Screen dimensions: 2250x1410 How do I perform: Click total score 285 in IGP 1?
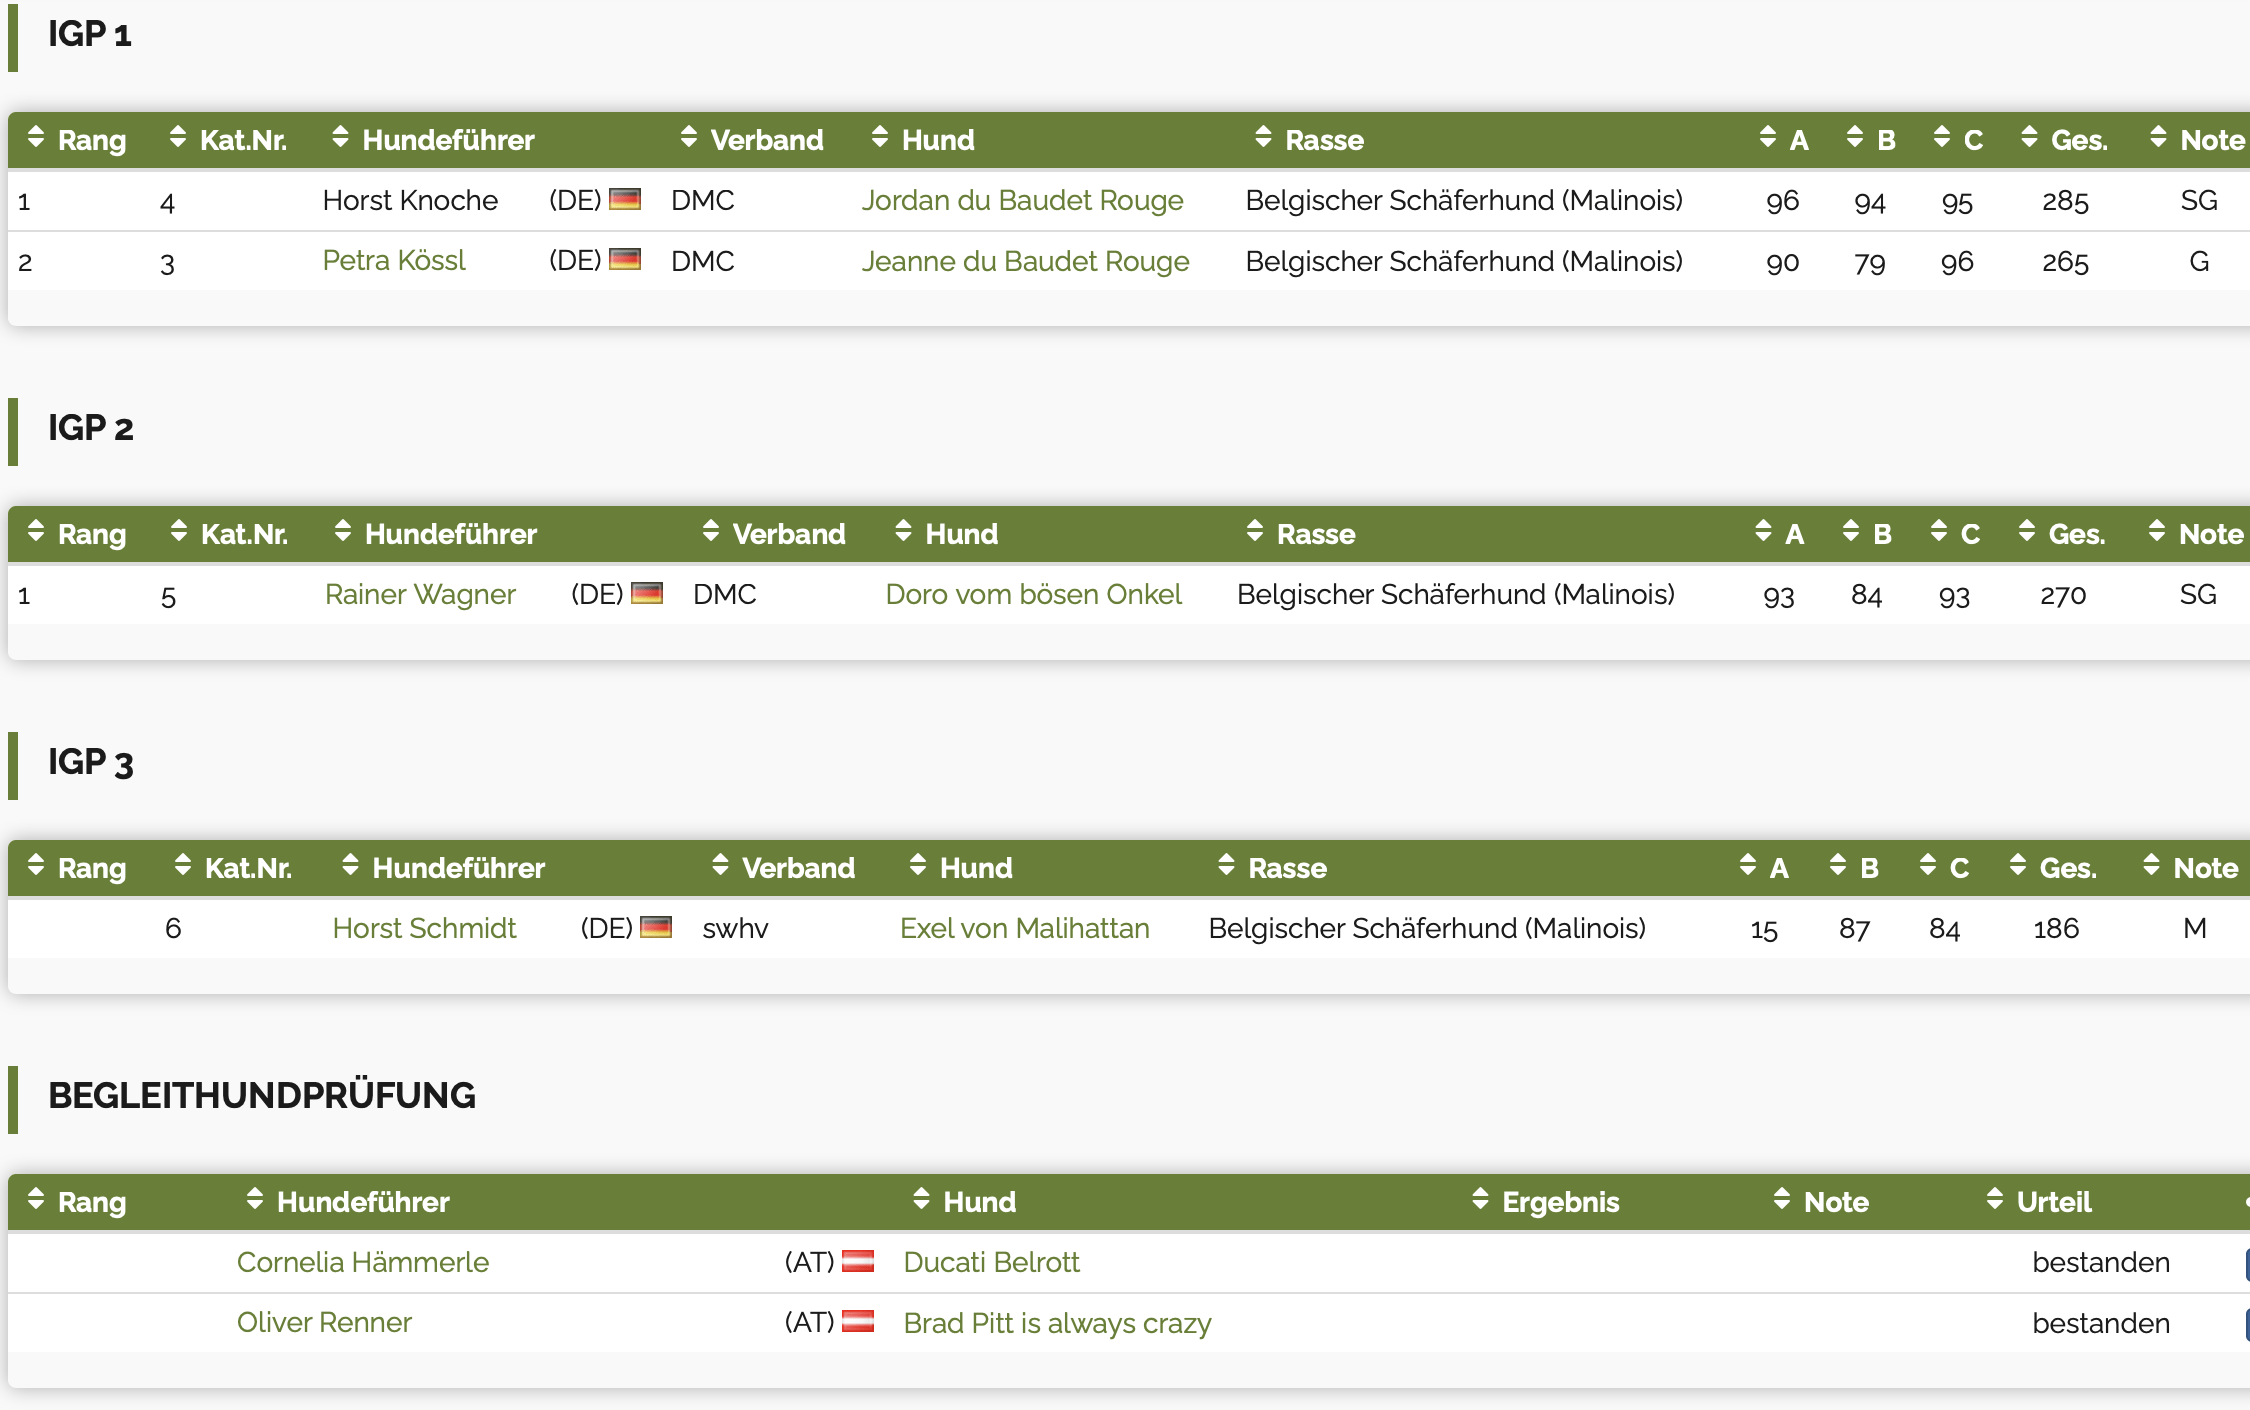pyautogui.click(x=2066, y=202)
